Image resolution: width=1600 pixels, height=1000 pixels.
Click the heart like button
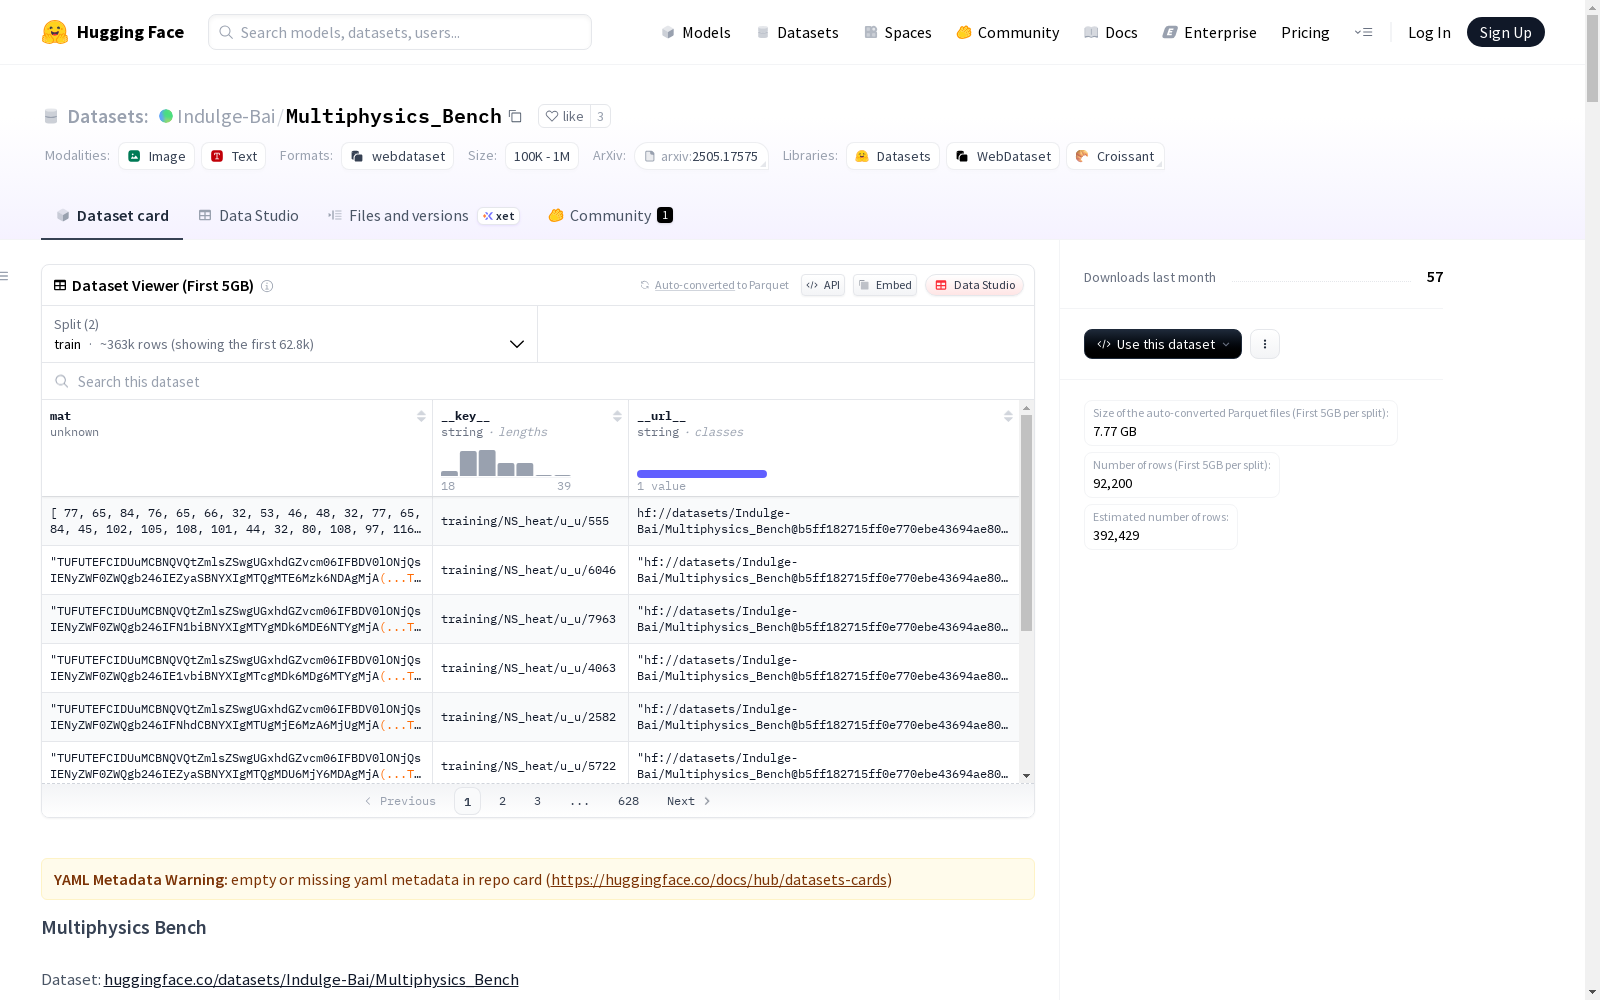click(564, 116)
